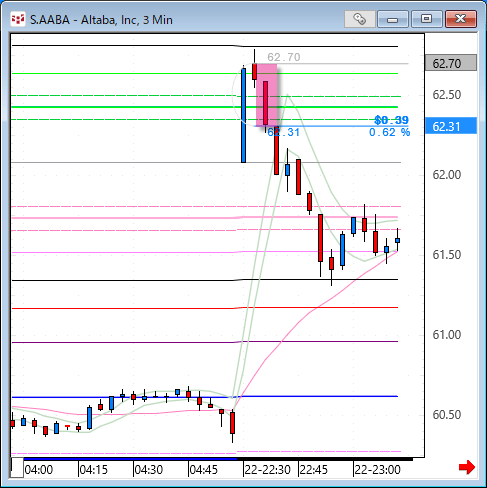Screen dimensions: 487x488
Task: Click the 62.00 price scale value
Action: [x=446, y=175]
